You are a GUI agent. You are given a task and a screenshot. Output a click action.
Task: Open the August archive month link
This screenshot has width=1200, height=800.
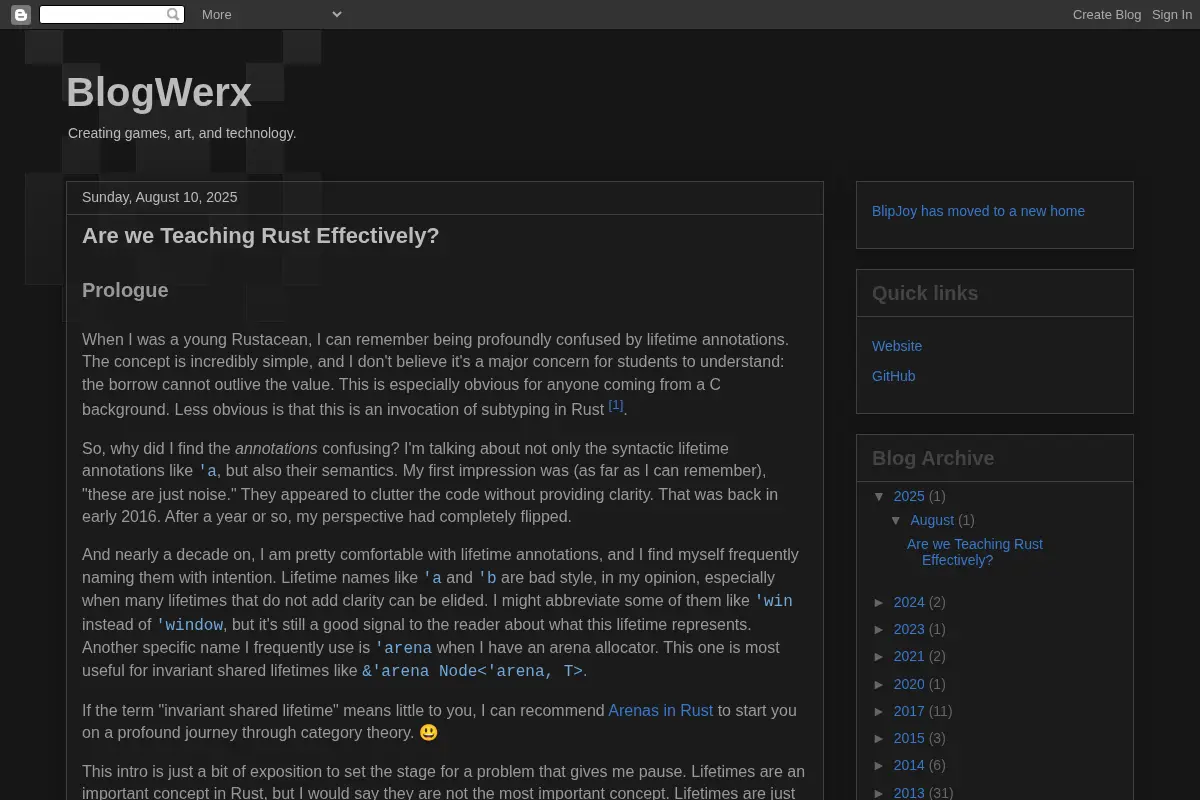[x=932, y=520]
